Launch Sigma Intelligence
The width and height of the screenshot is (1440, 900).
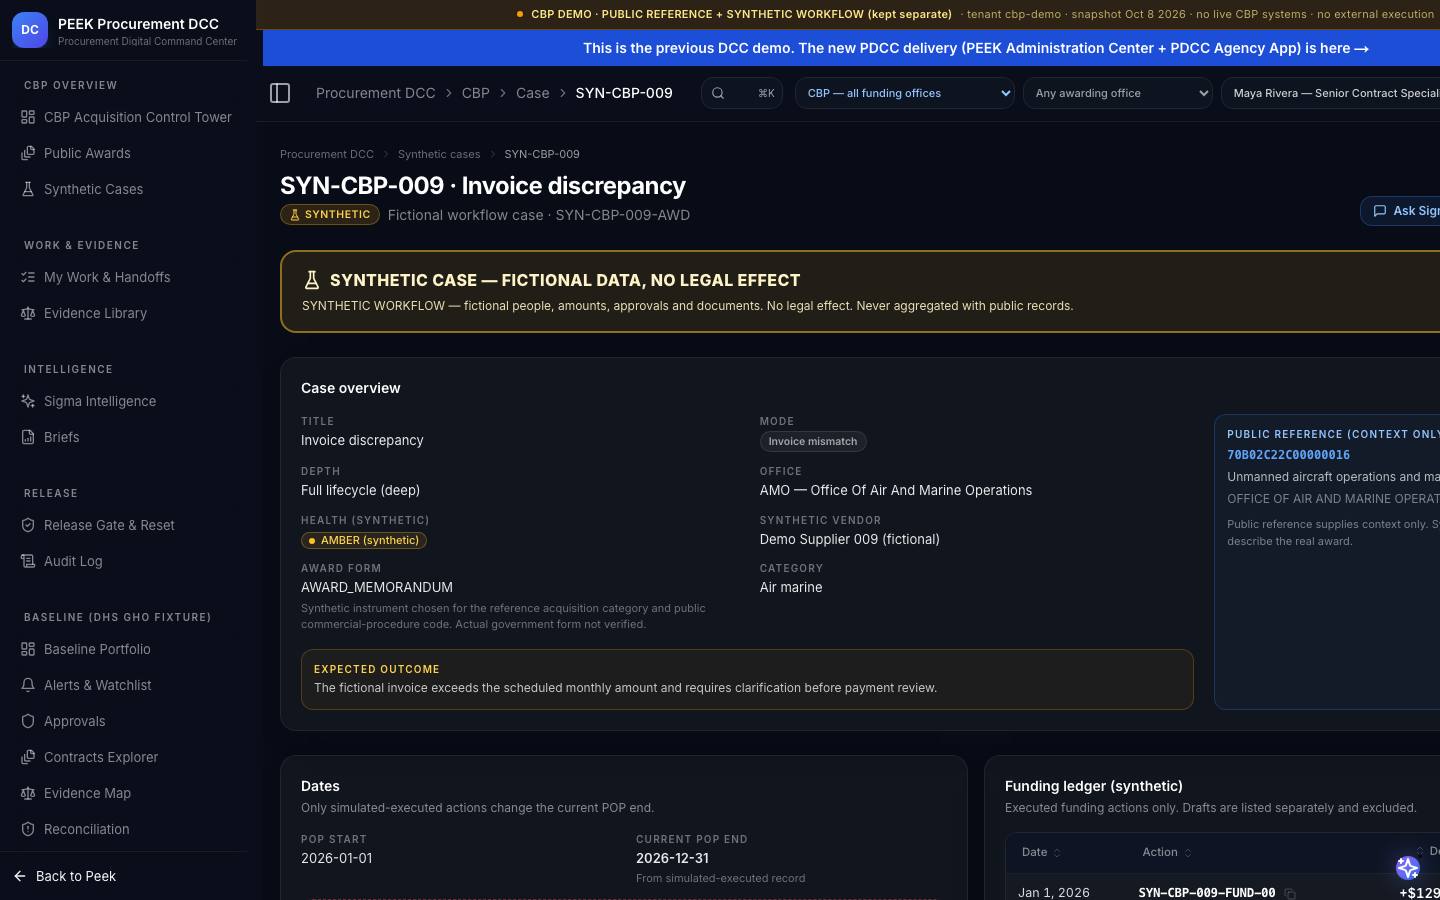126,401
